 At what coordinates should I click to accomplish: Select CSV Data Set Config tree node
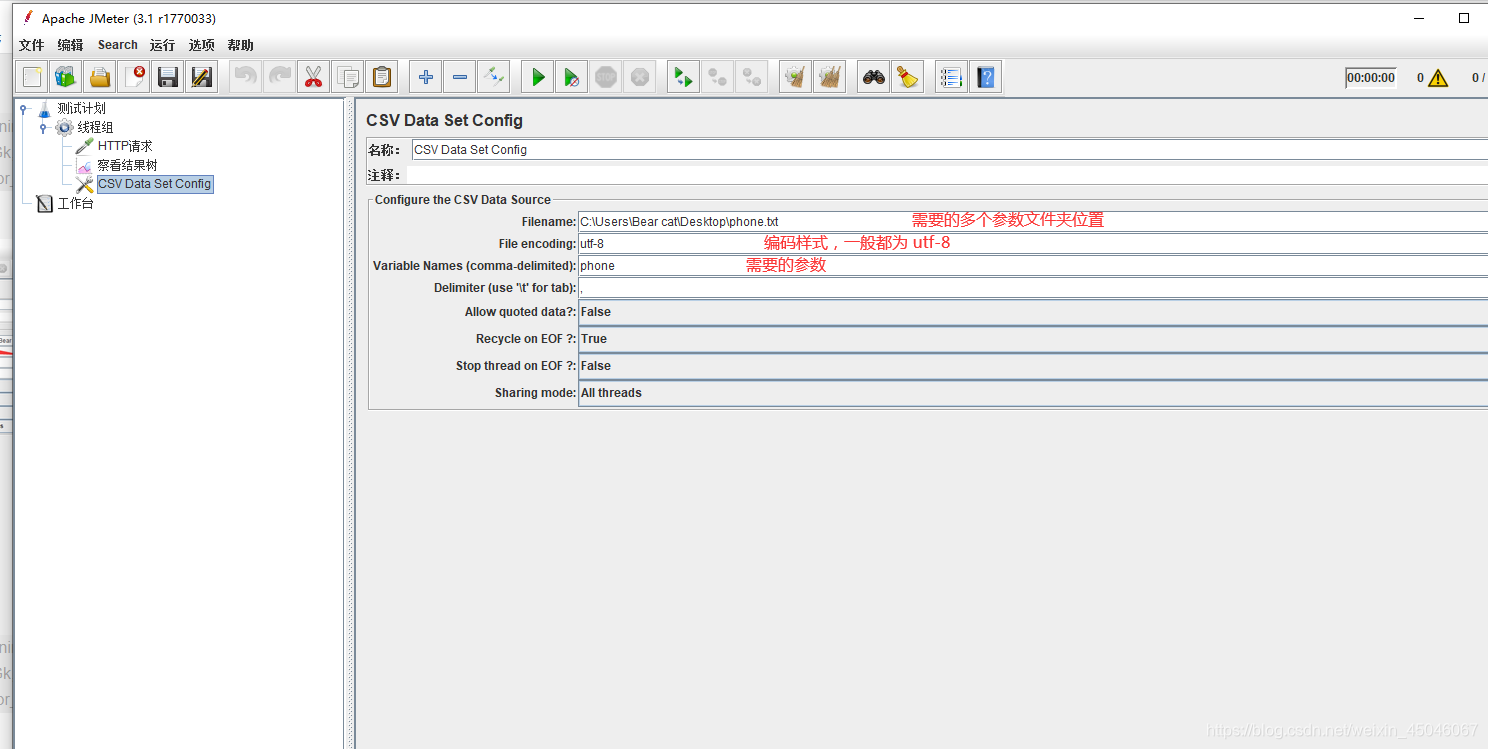(154, 184)
